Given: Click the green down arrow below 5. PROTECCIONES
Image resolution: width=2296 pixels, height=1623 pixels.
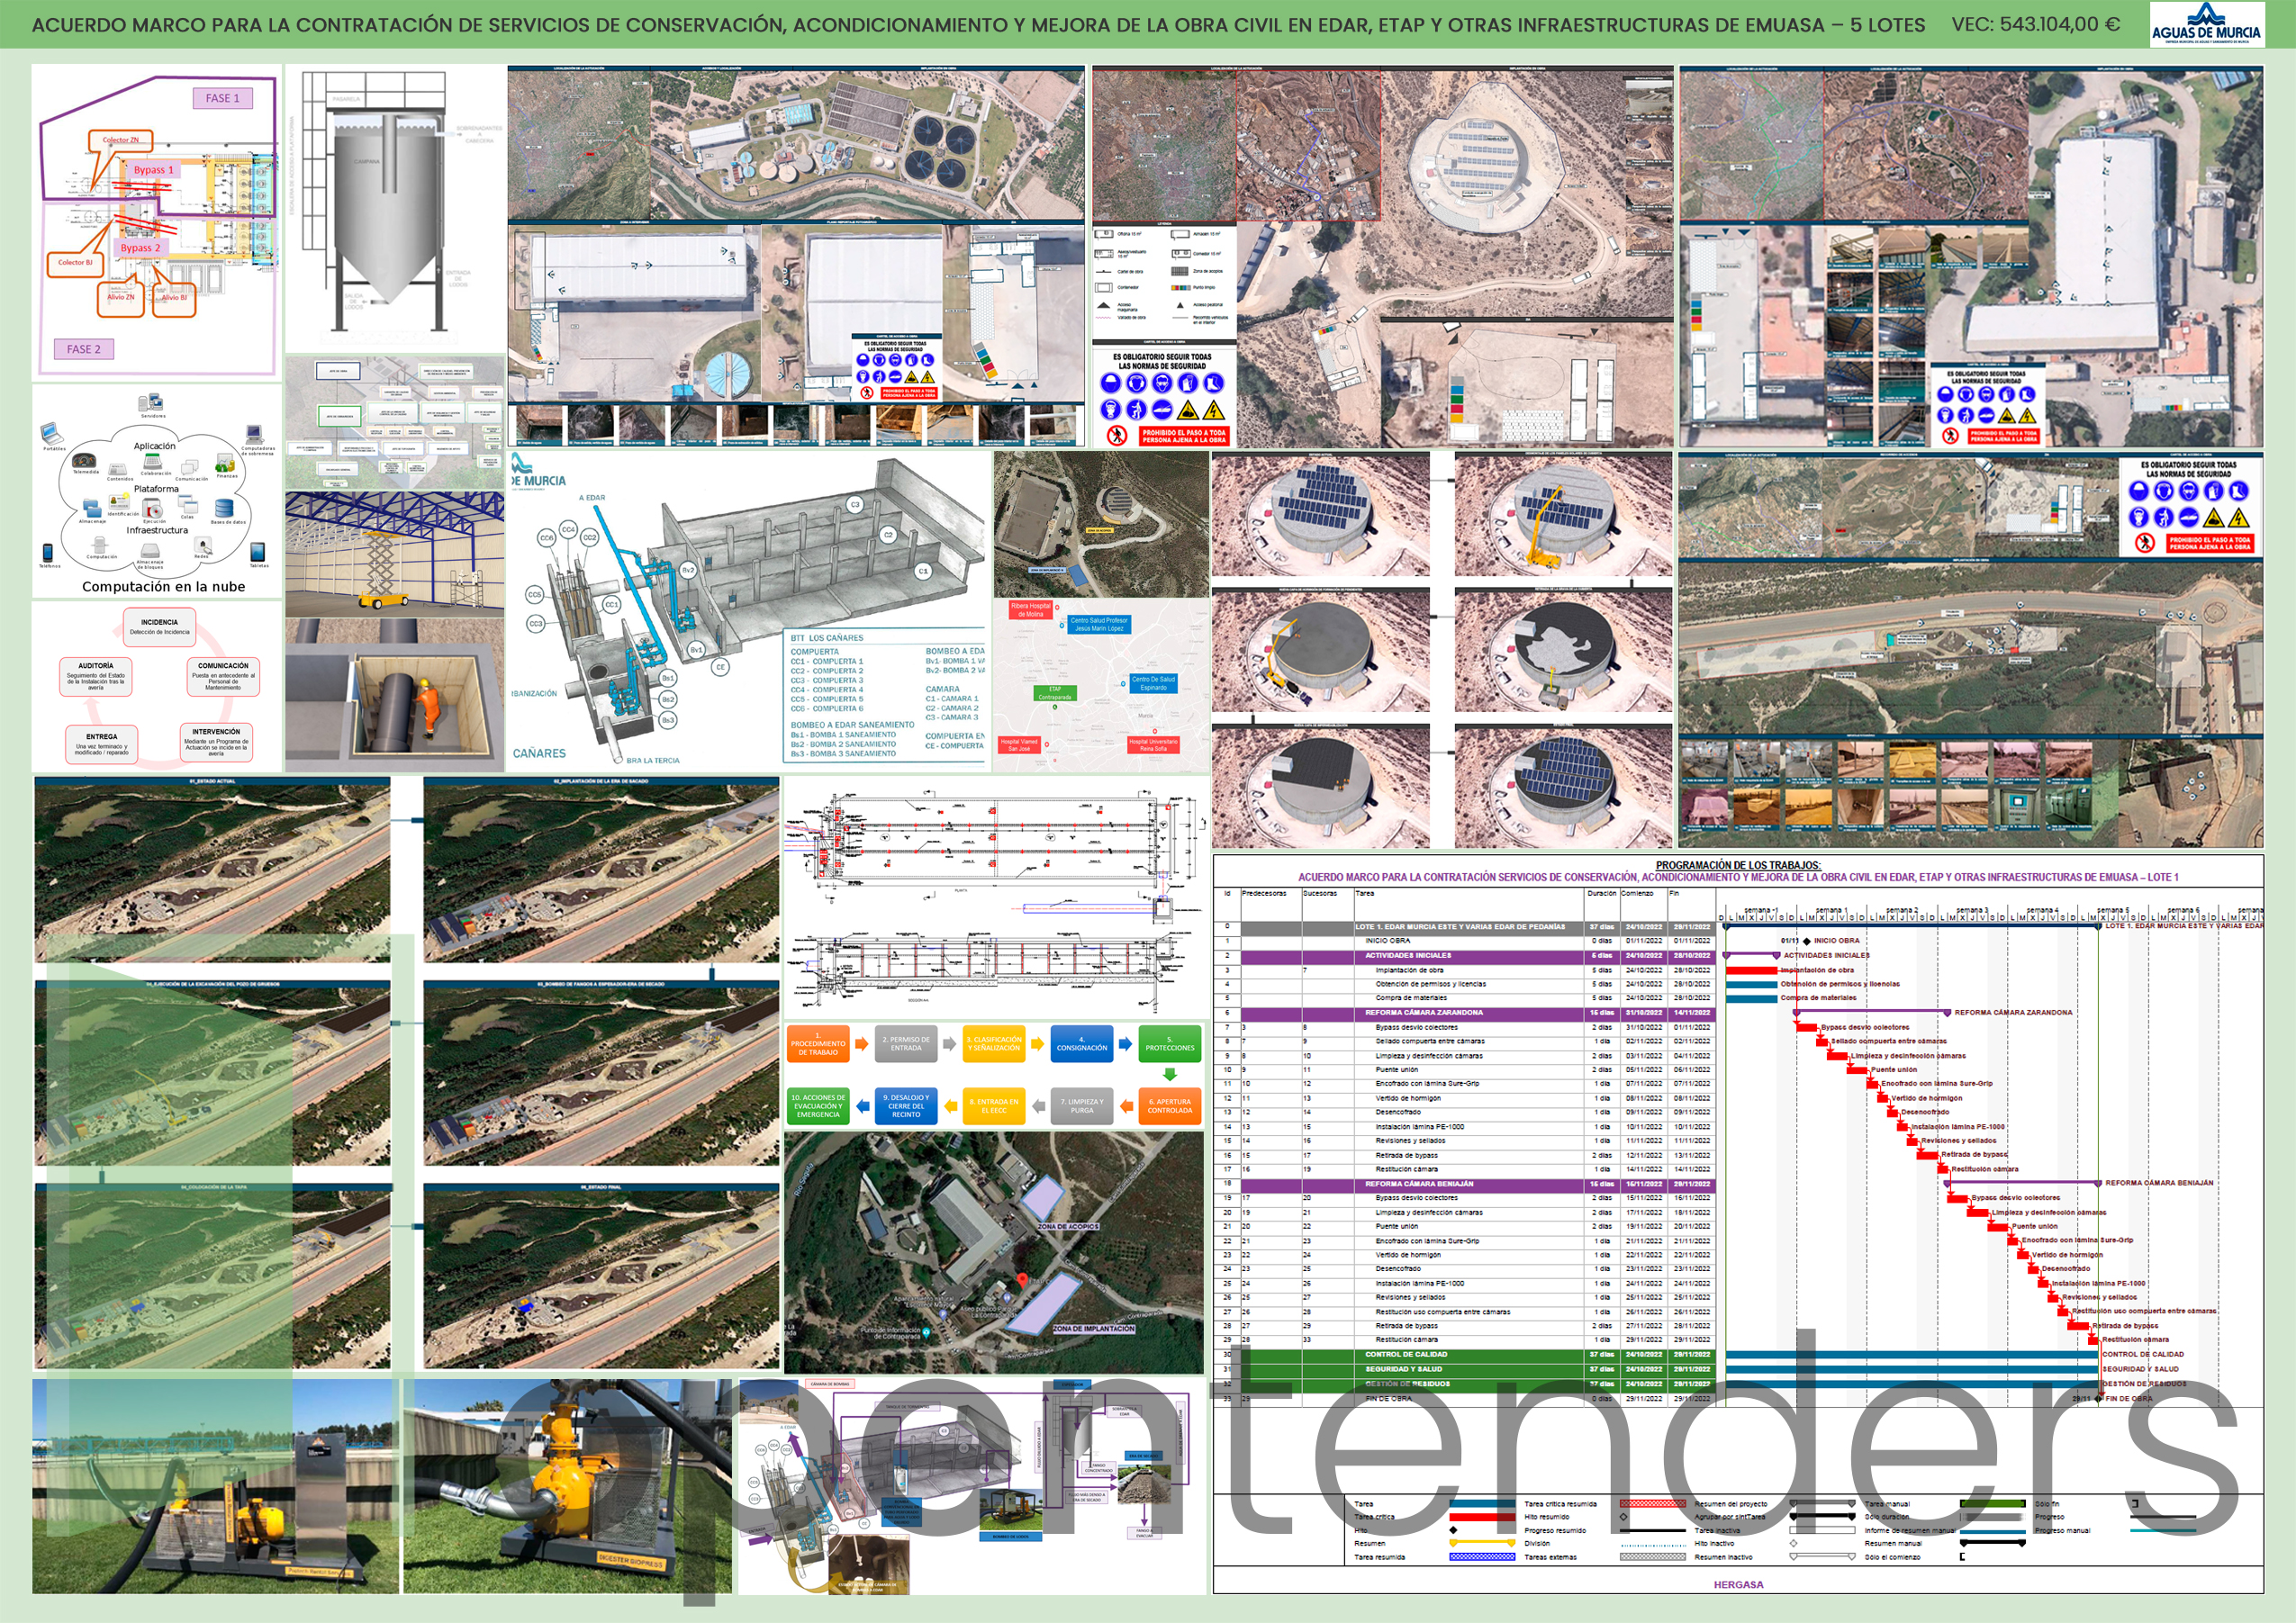Looking at the screenshot, I should [1169, 1075].
